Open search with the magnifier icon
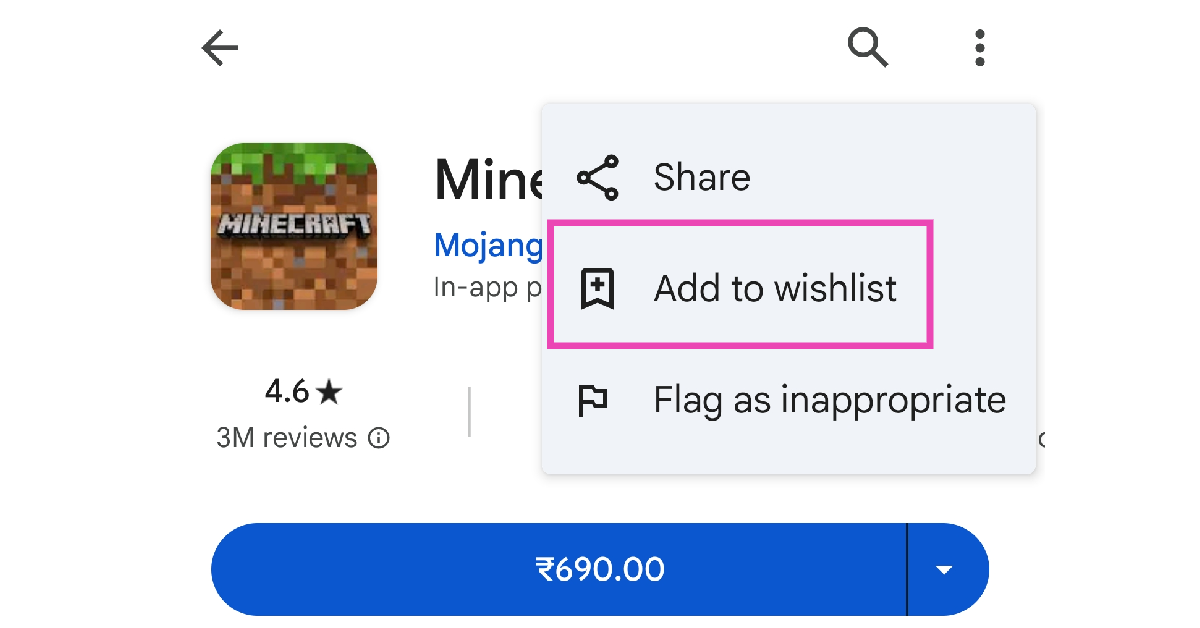Viewport: 1200px width, 628px height. pos(868,47)
